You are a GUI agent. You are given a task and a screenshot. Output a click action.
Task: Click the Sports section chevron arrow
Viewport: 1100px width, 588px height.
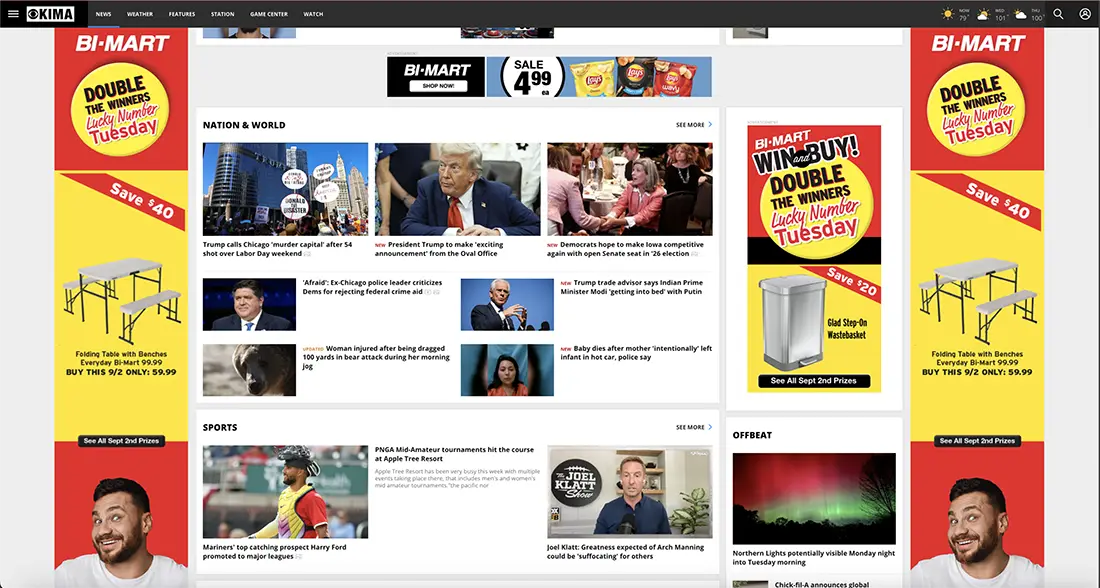710,427
